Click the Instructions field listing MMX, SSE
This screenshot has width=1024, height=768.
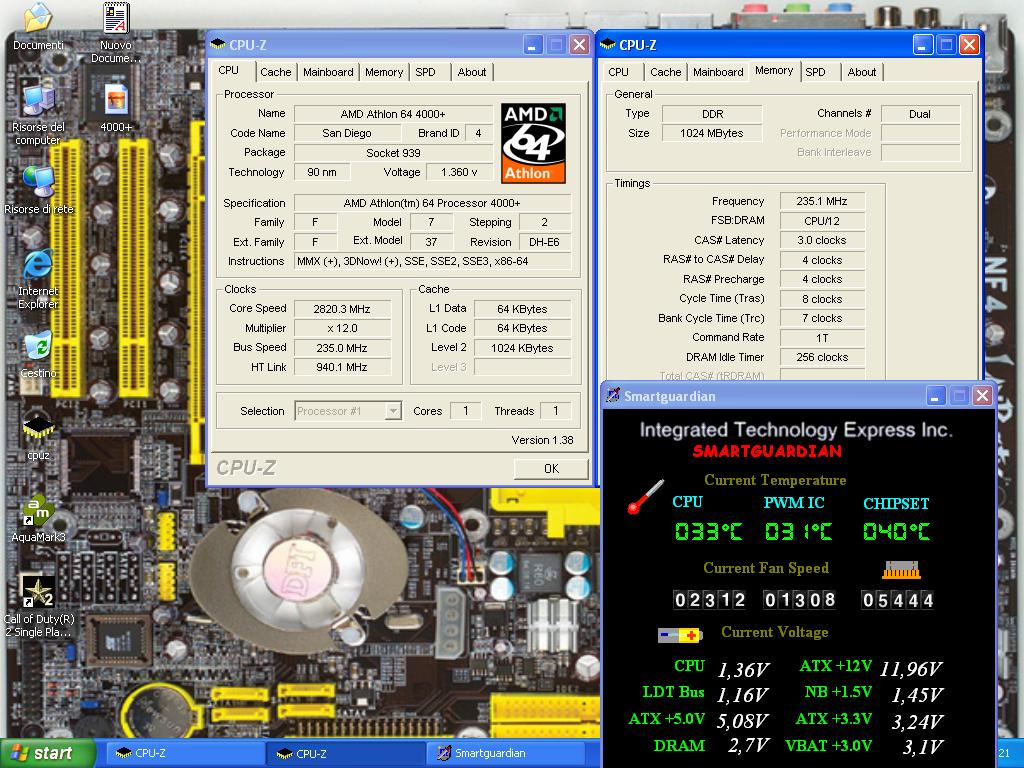(432, 261)
